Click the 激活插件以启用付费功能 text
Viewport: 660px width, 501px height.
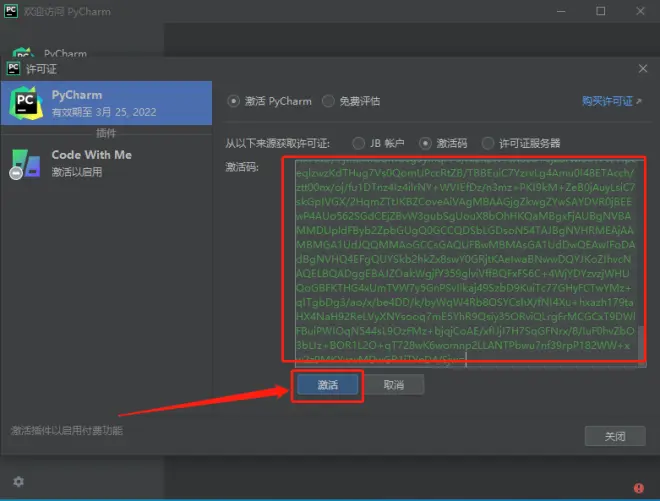67,430
